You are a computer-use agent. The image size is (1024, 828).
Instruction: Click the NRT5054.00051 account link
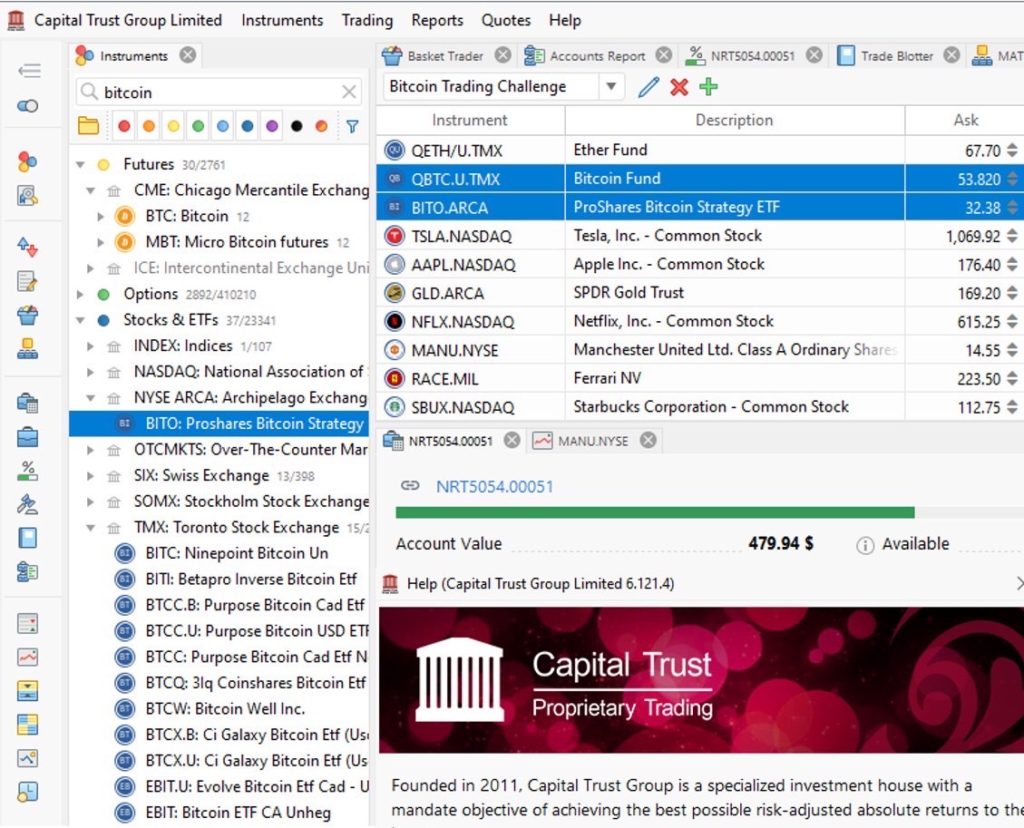tap(494, 487)
